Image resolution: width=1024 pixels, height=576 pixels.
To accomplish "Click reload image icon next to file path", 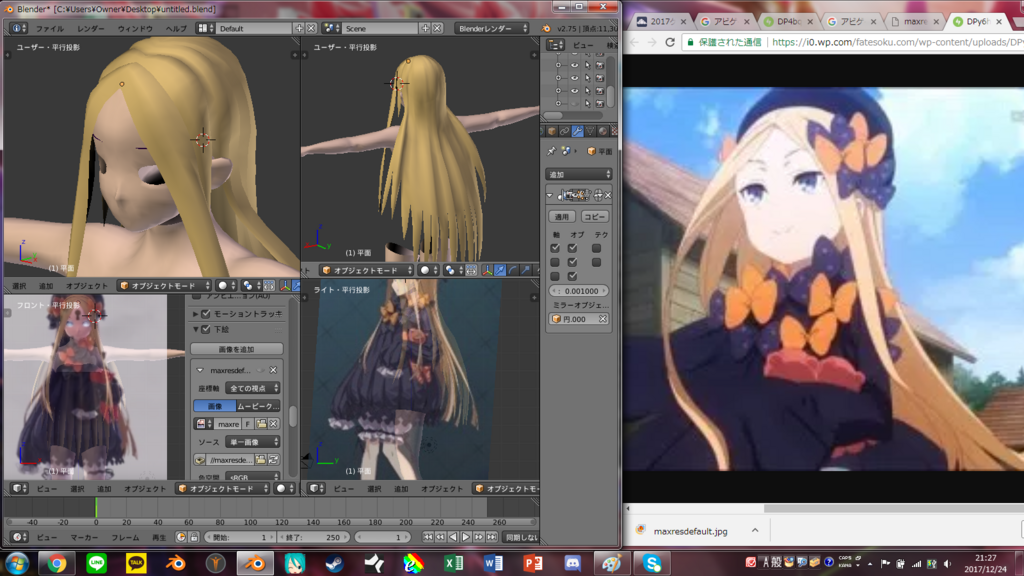I will (274, 460).
